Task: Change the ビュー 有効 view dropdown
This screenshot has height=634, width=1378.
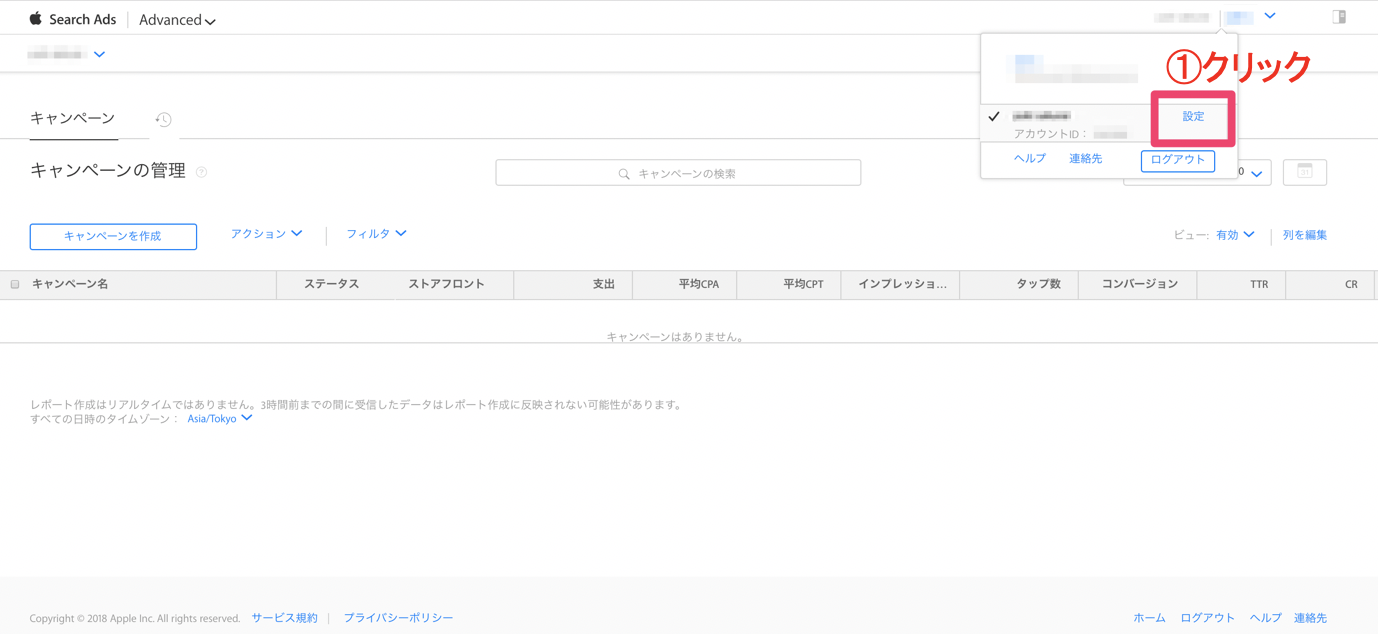Action: (1235, 235)
